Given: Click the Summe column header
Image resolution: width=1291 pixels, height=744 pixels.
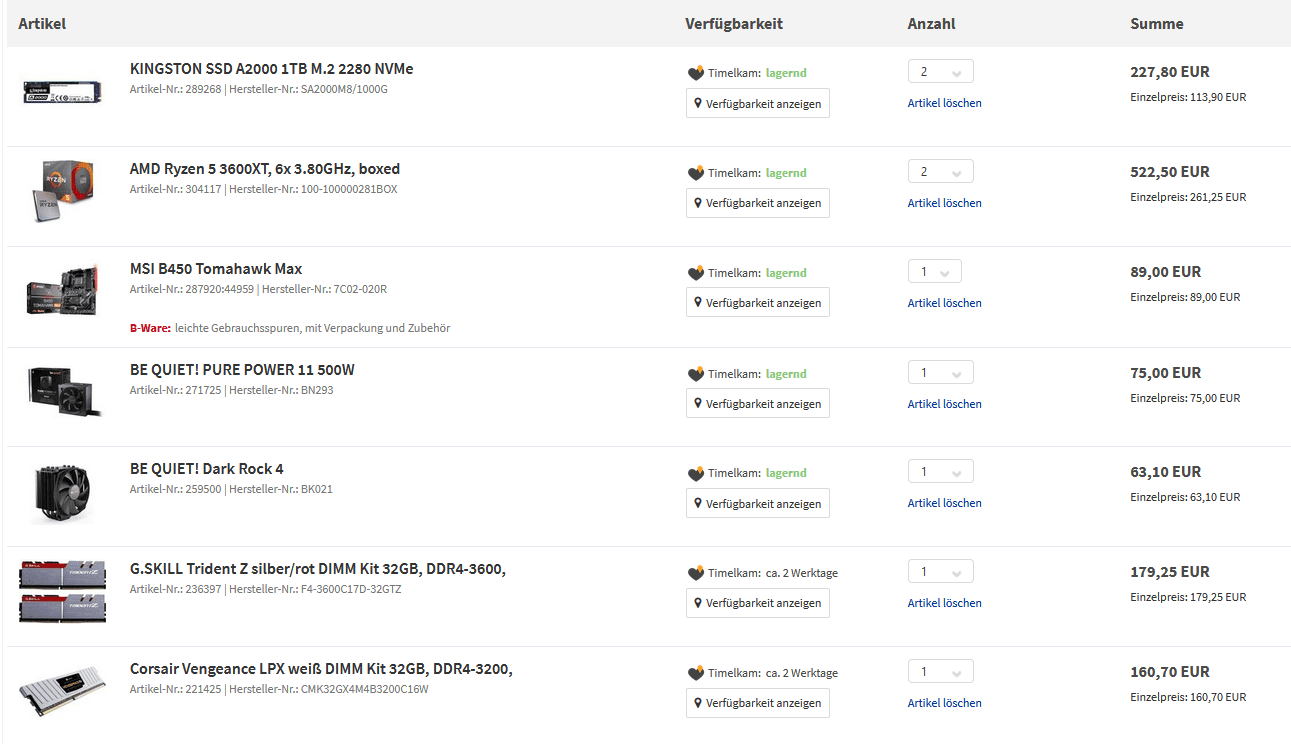Looking at the screenshot, I should pyautogui.click(x=1157, y=23).
